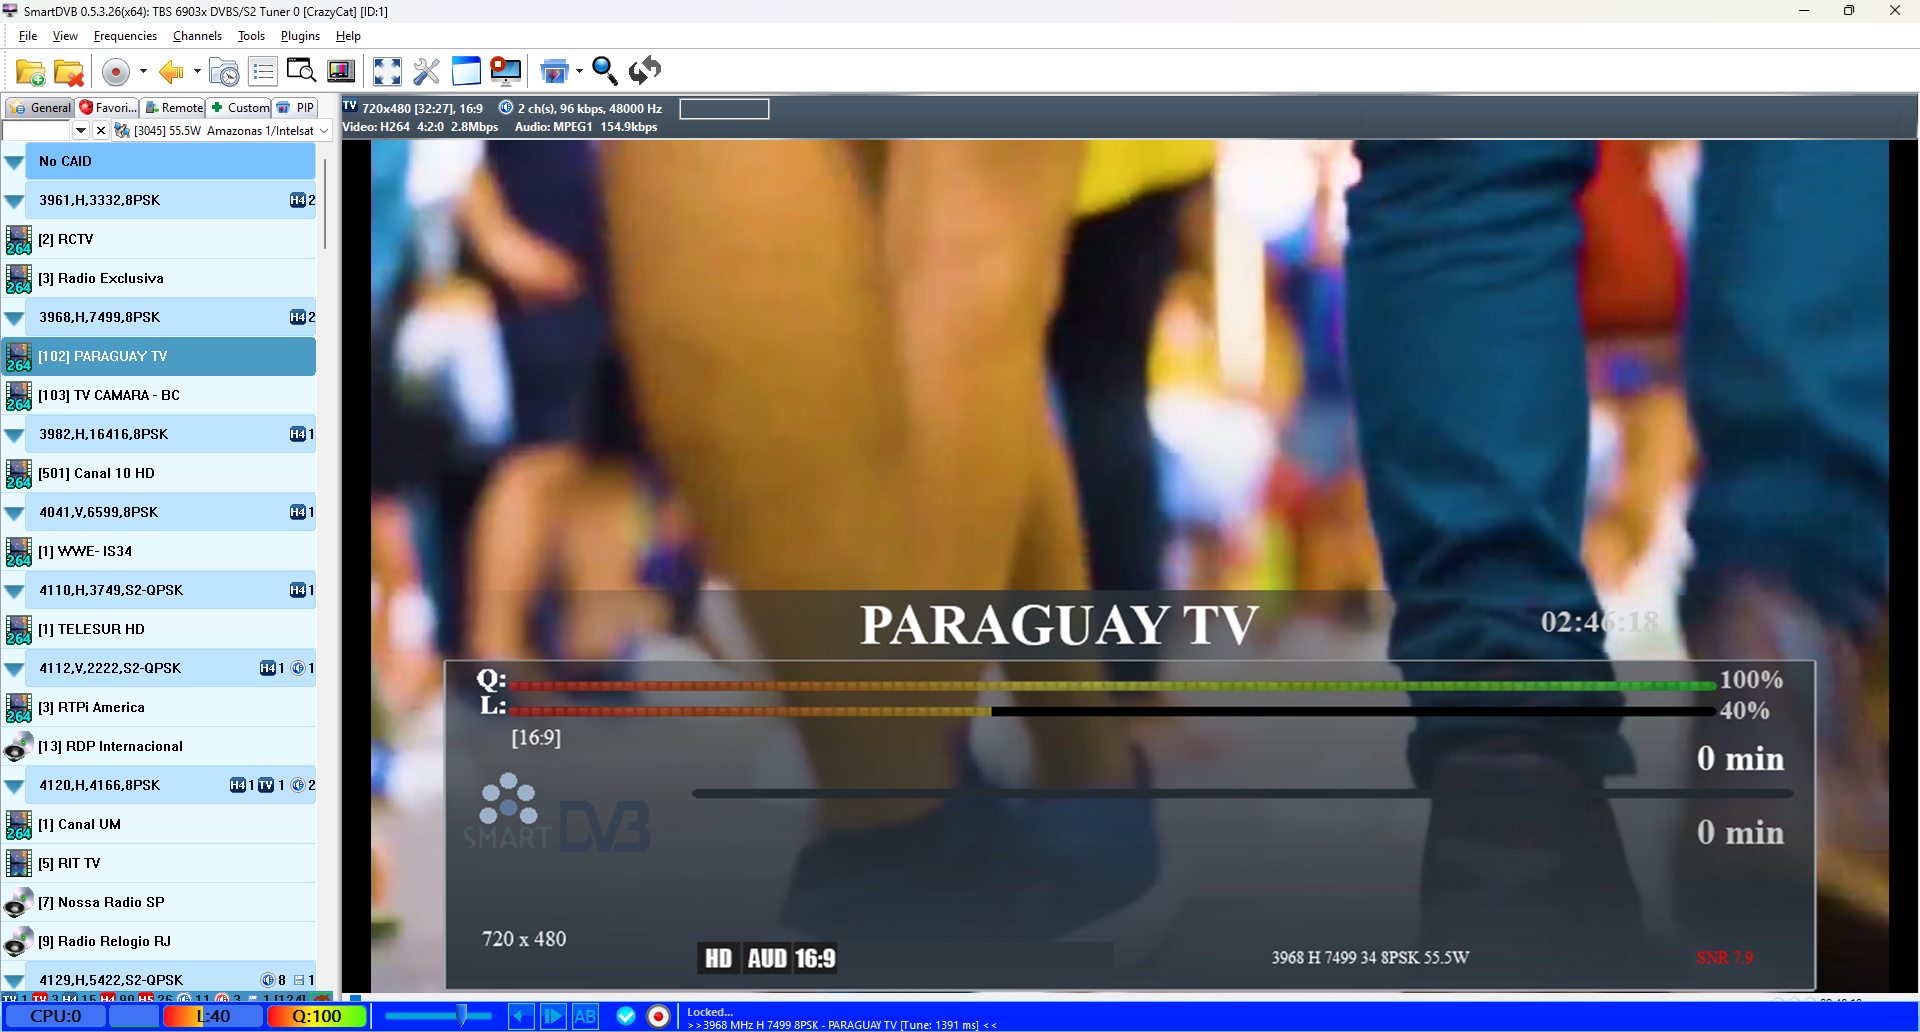
Task: Click the status bar record button
Action: pos(658,1017)
